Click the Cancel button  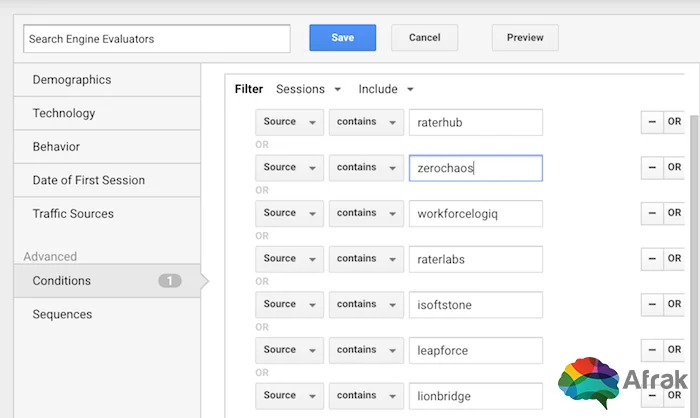point(425,38)
